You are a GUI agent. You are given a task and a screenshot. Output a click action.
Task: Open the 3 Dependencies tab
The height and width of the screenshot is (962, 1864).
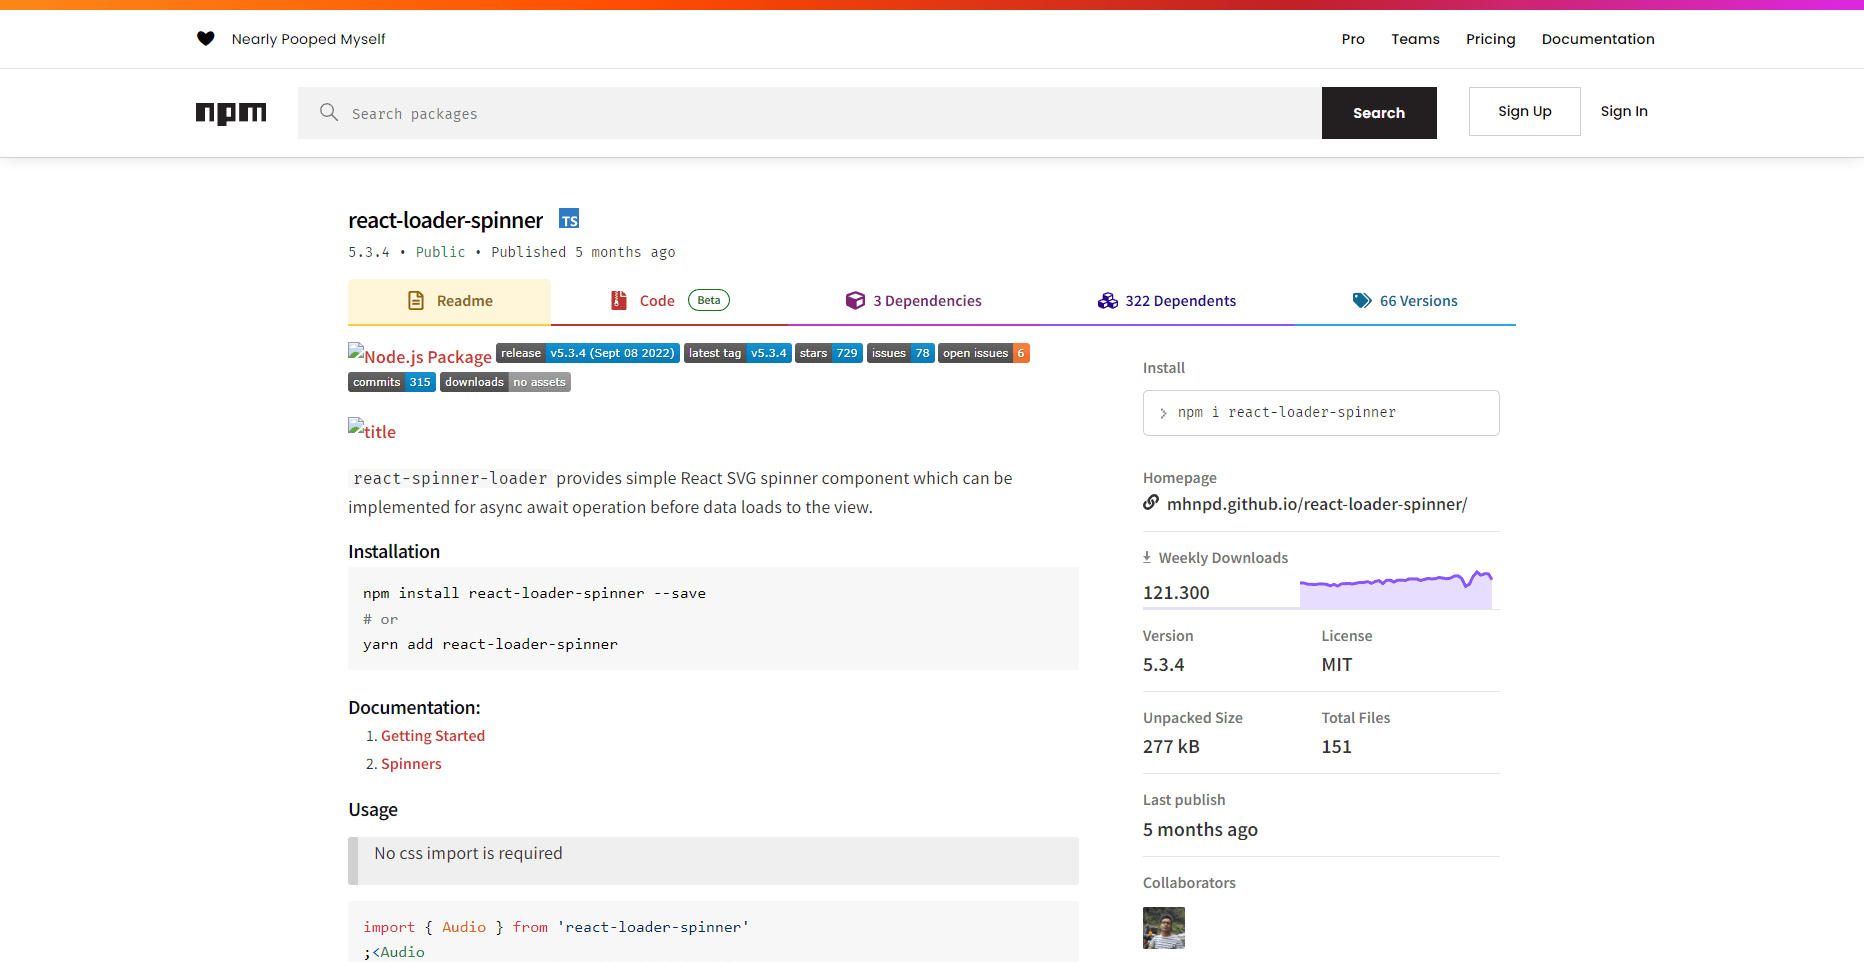[914, 301]
